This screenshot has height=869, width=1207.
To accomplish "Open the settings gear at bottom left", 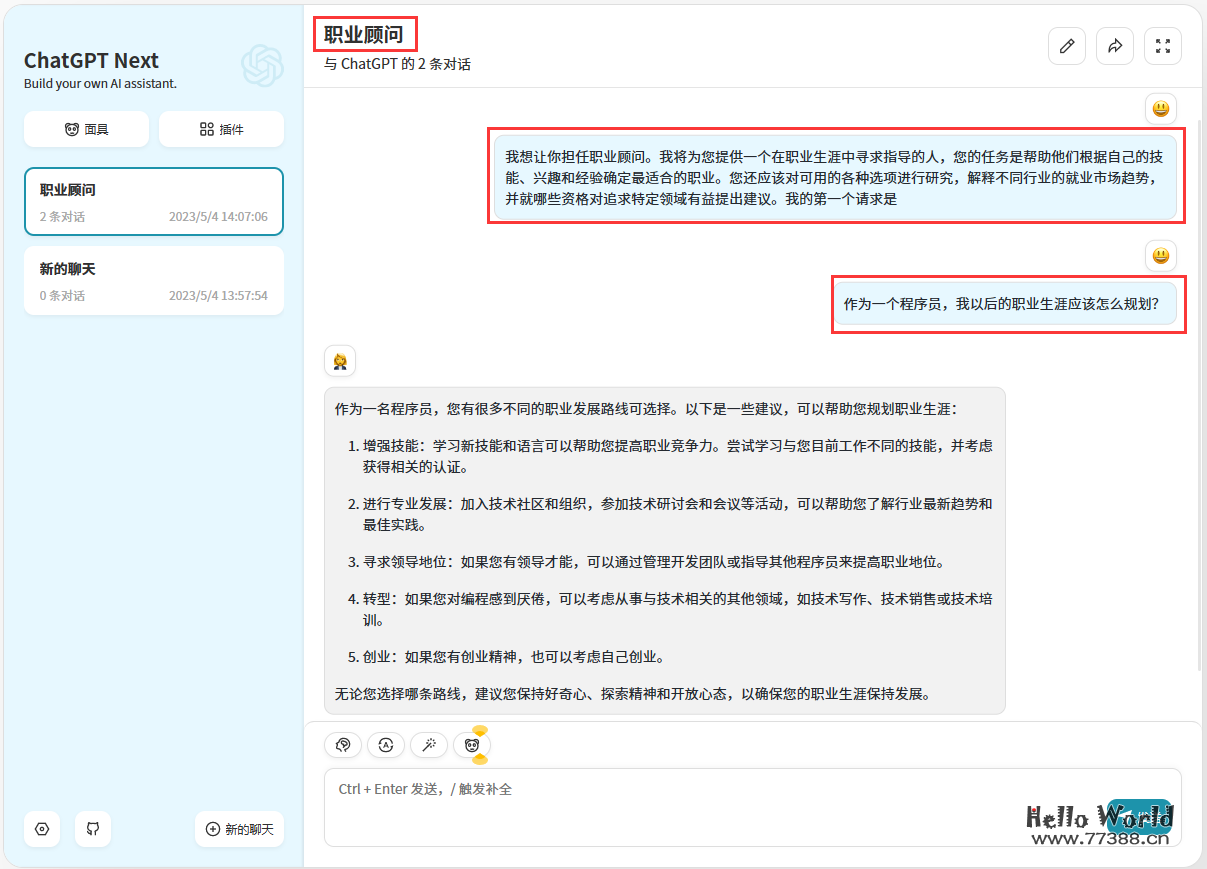I will 41,829.
